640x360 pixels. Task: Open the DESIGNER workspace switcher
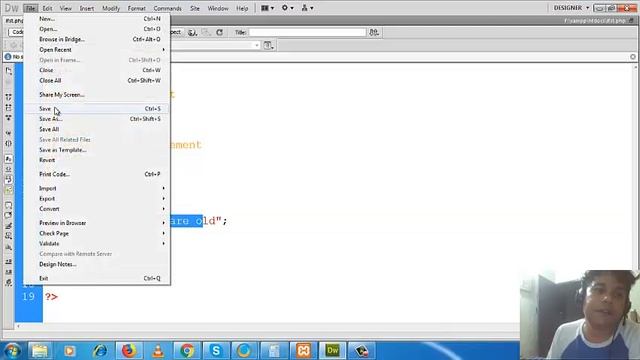click(571, 8)
